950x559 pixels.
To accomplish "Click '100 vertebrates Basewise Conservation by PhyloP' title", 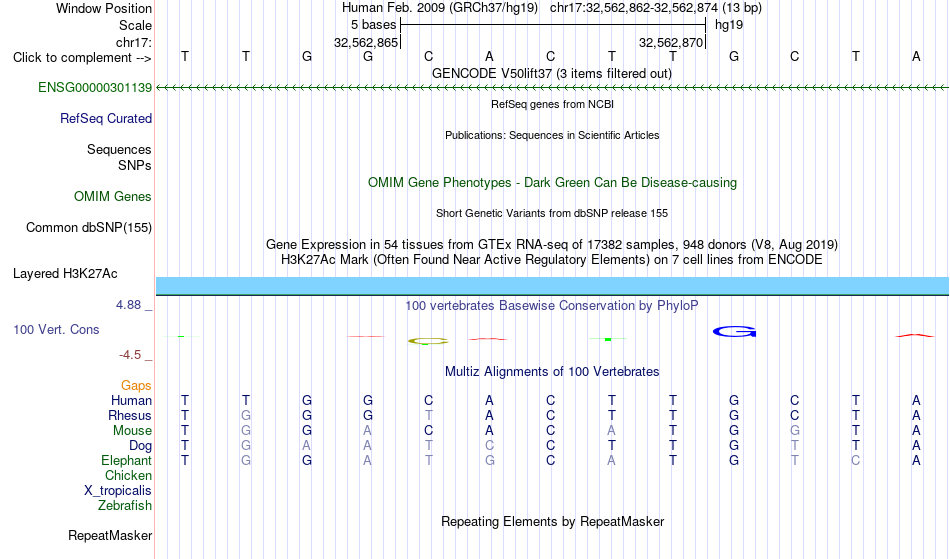I will [552, 306].
